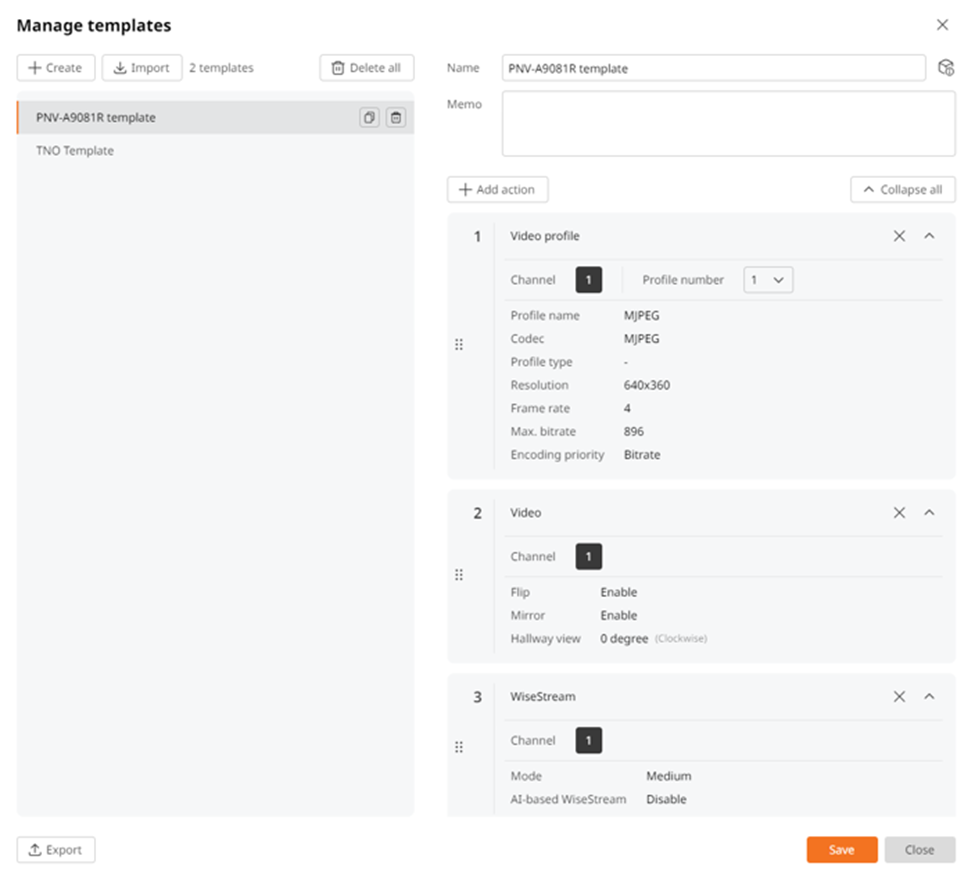Click the AI-based WiseStream Disable value

pyautogui.click(x=666, y=799)
